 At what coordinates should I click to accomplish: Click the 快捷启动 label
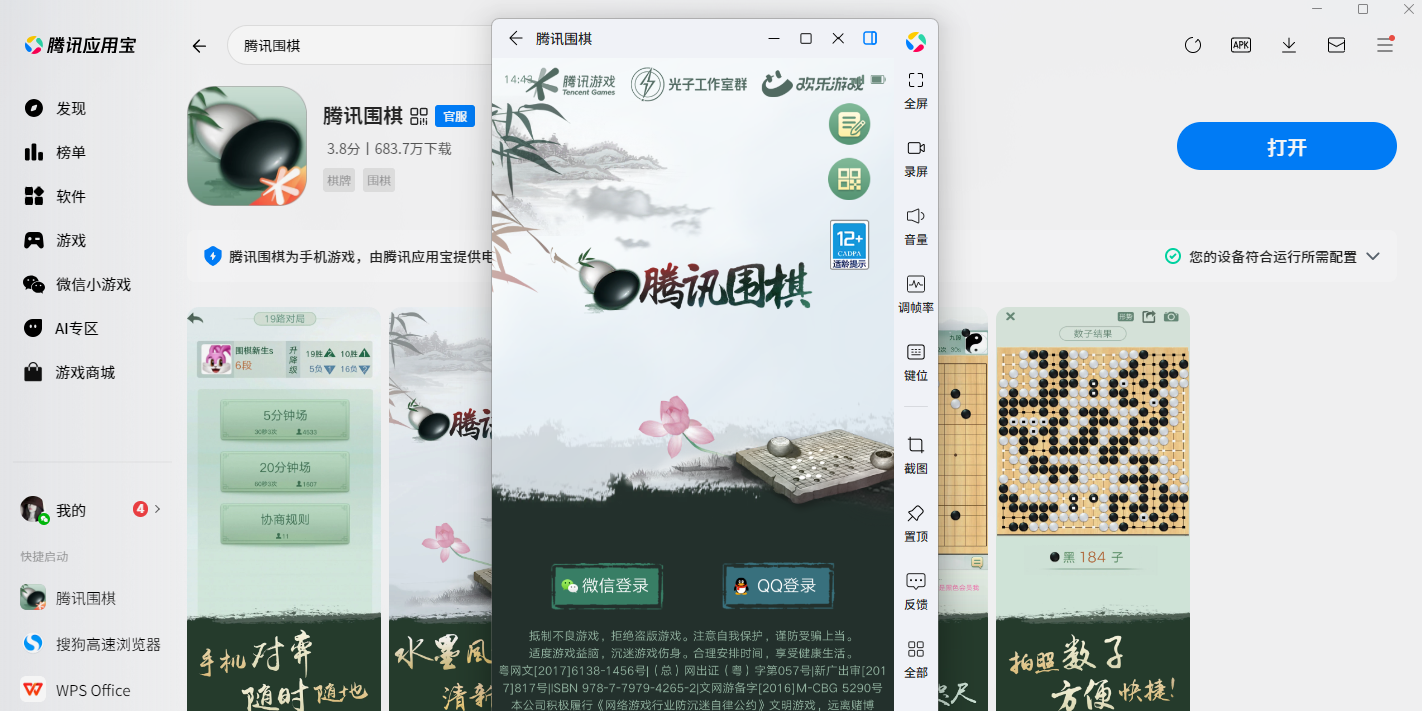point(45,556)
